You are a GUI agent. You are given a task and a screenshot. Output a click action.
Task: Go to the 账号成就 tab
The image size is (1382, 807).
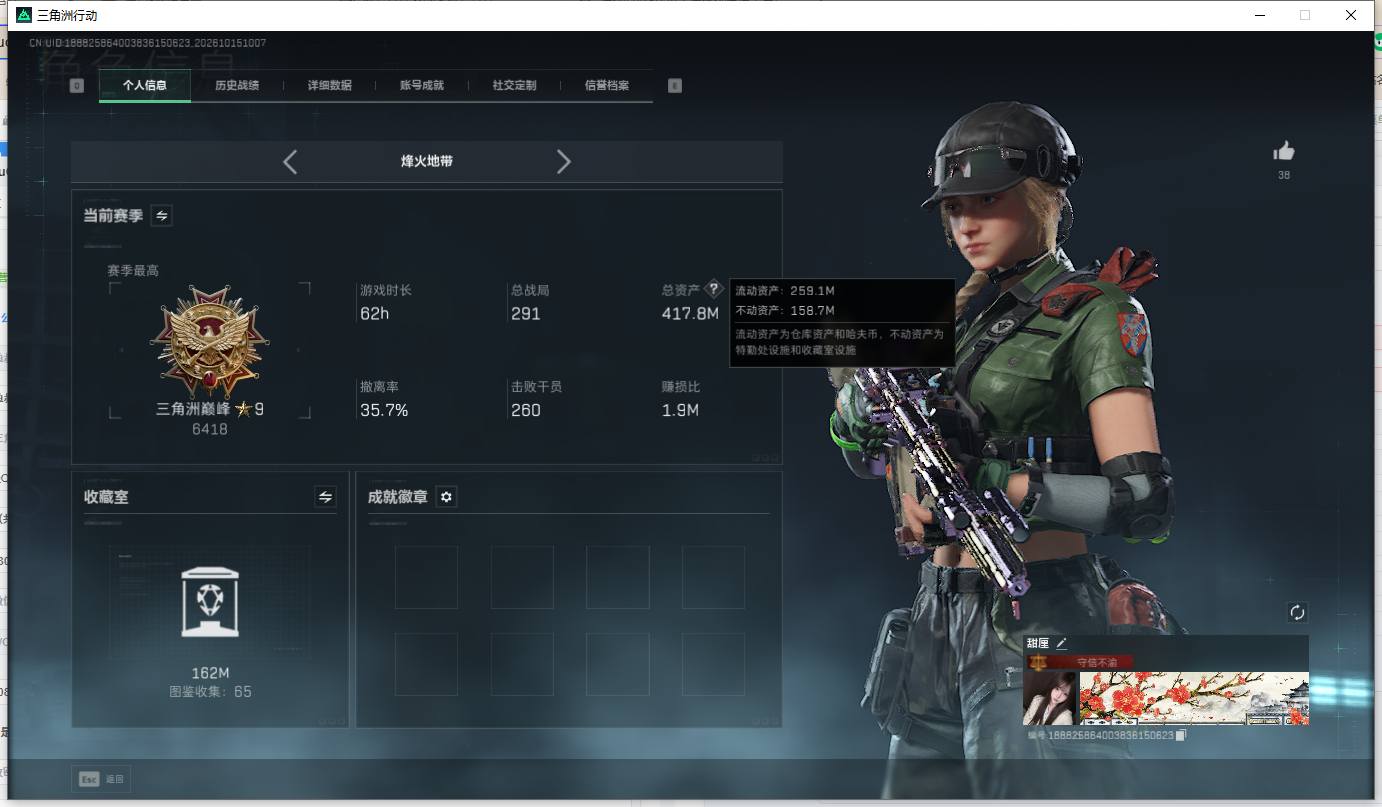coord(422,86)
